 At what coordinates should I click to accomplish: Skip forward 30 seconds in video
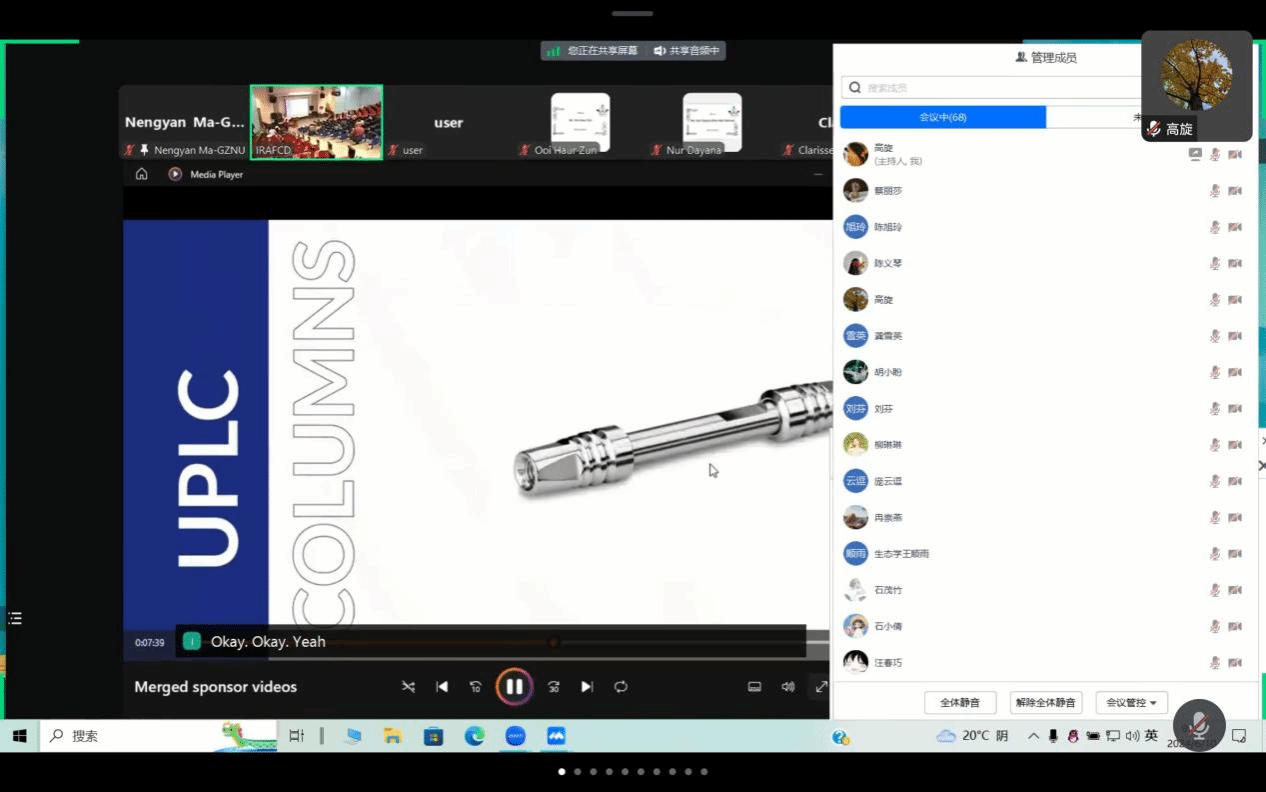pos(553,687)
